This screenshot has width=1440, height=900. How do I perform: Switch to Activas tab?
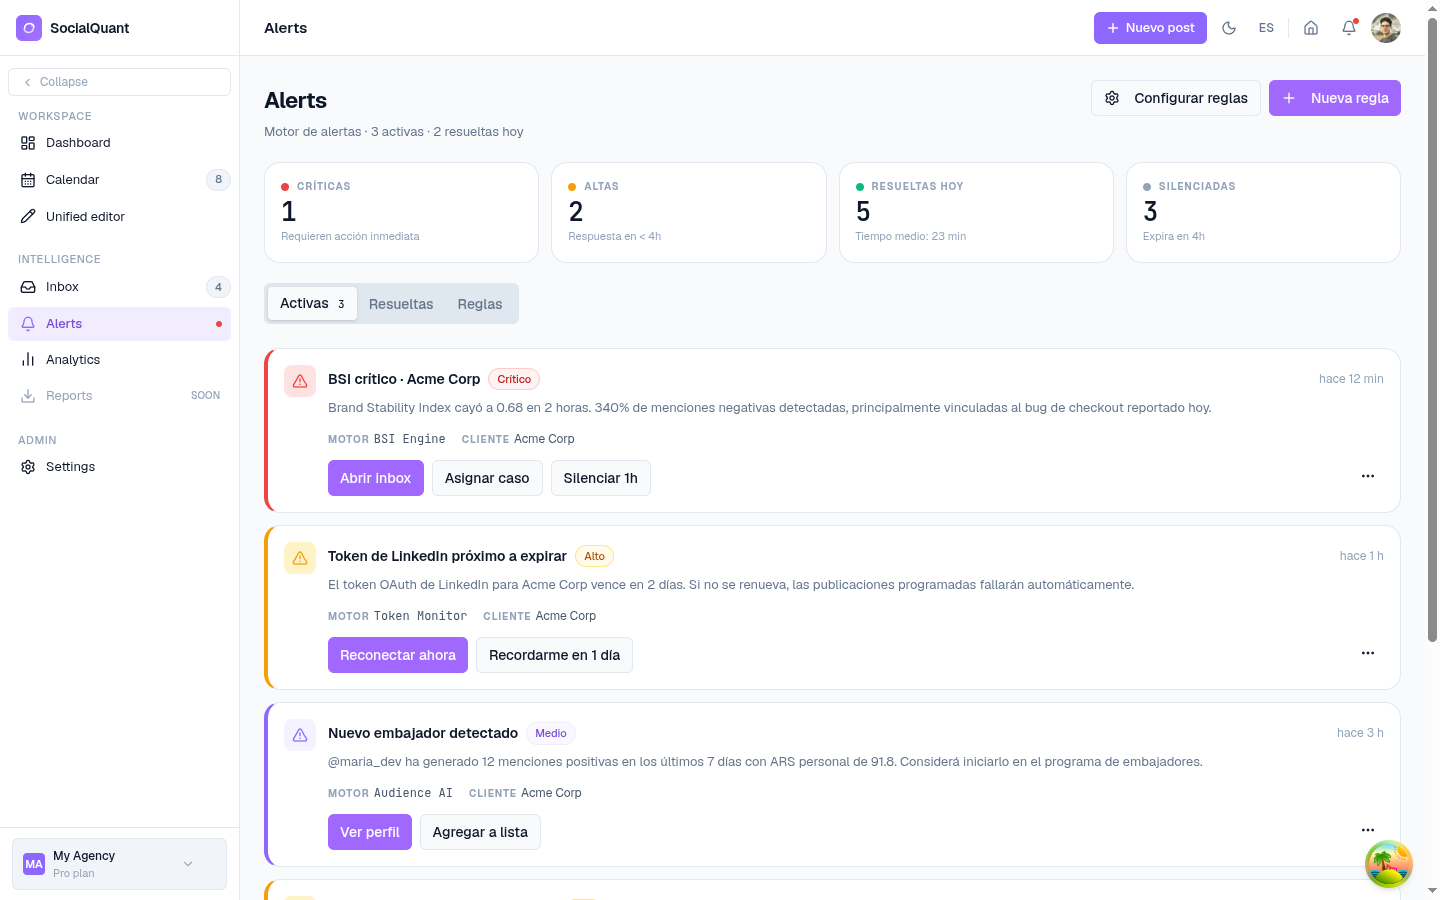pyautogui.click(x=312, y=304)
